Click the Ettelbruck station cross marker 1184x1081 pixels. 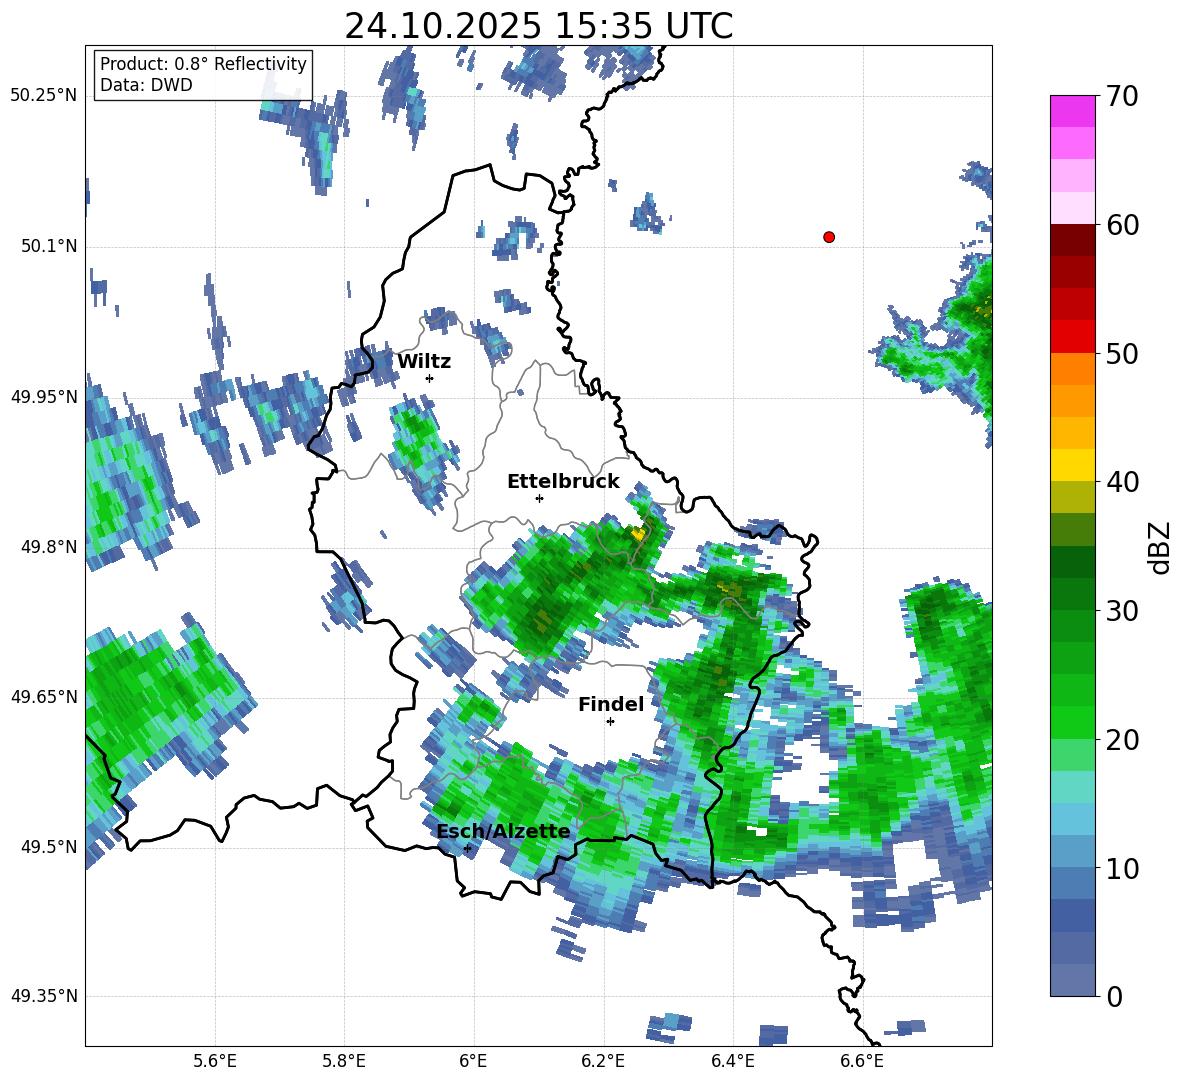click(539, 498)
